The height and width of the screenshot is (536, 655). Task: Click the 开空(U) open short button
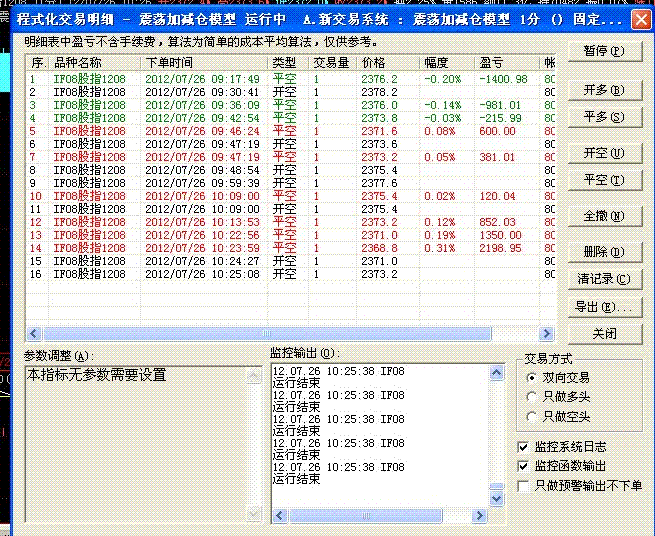[x=604, y=153]
